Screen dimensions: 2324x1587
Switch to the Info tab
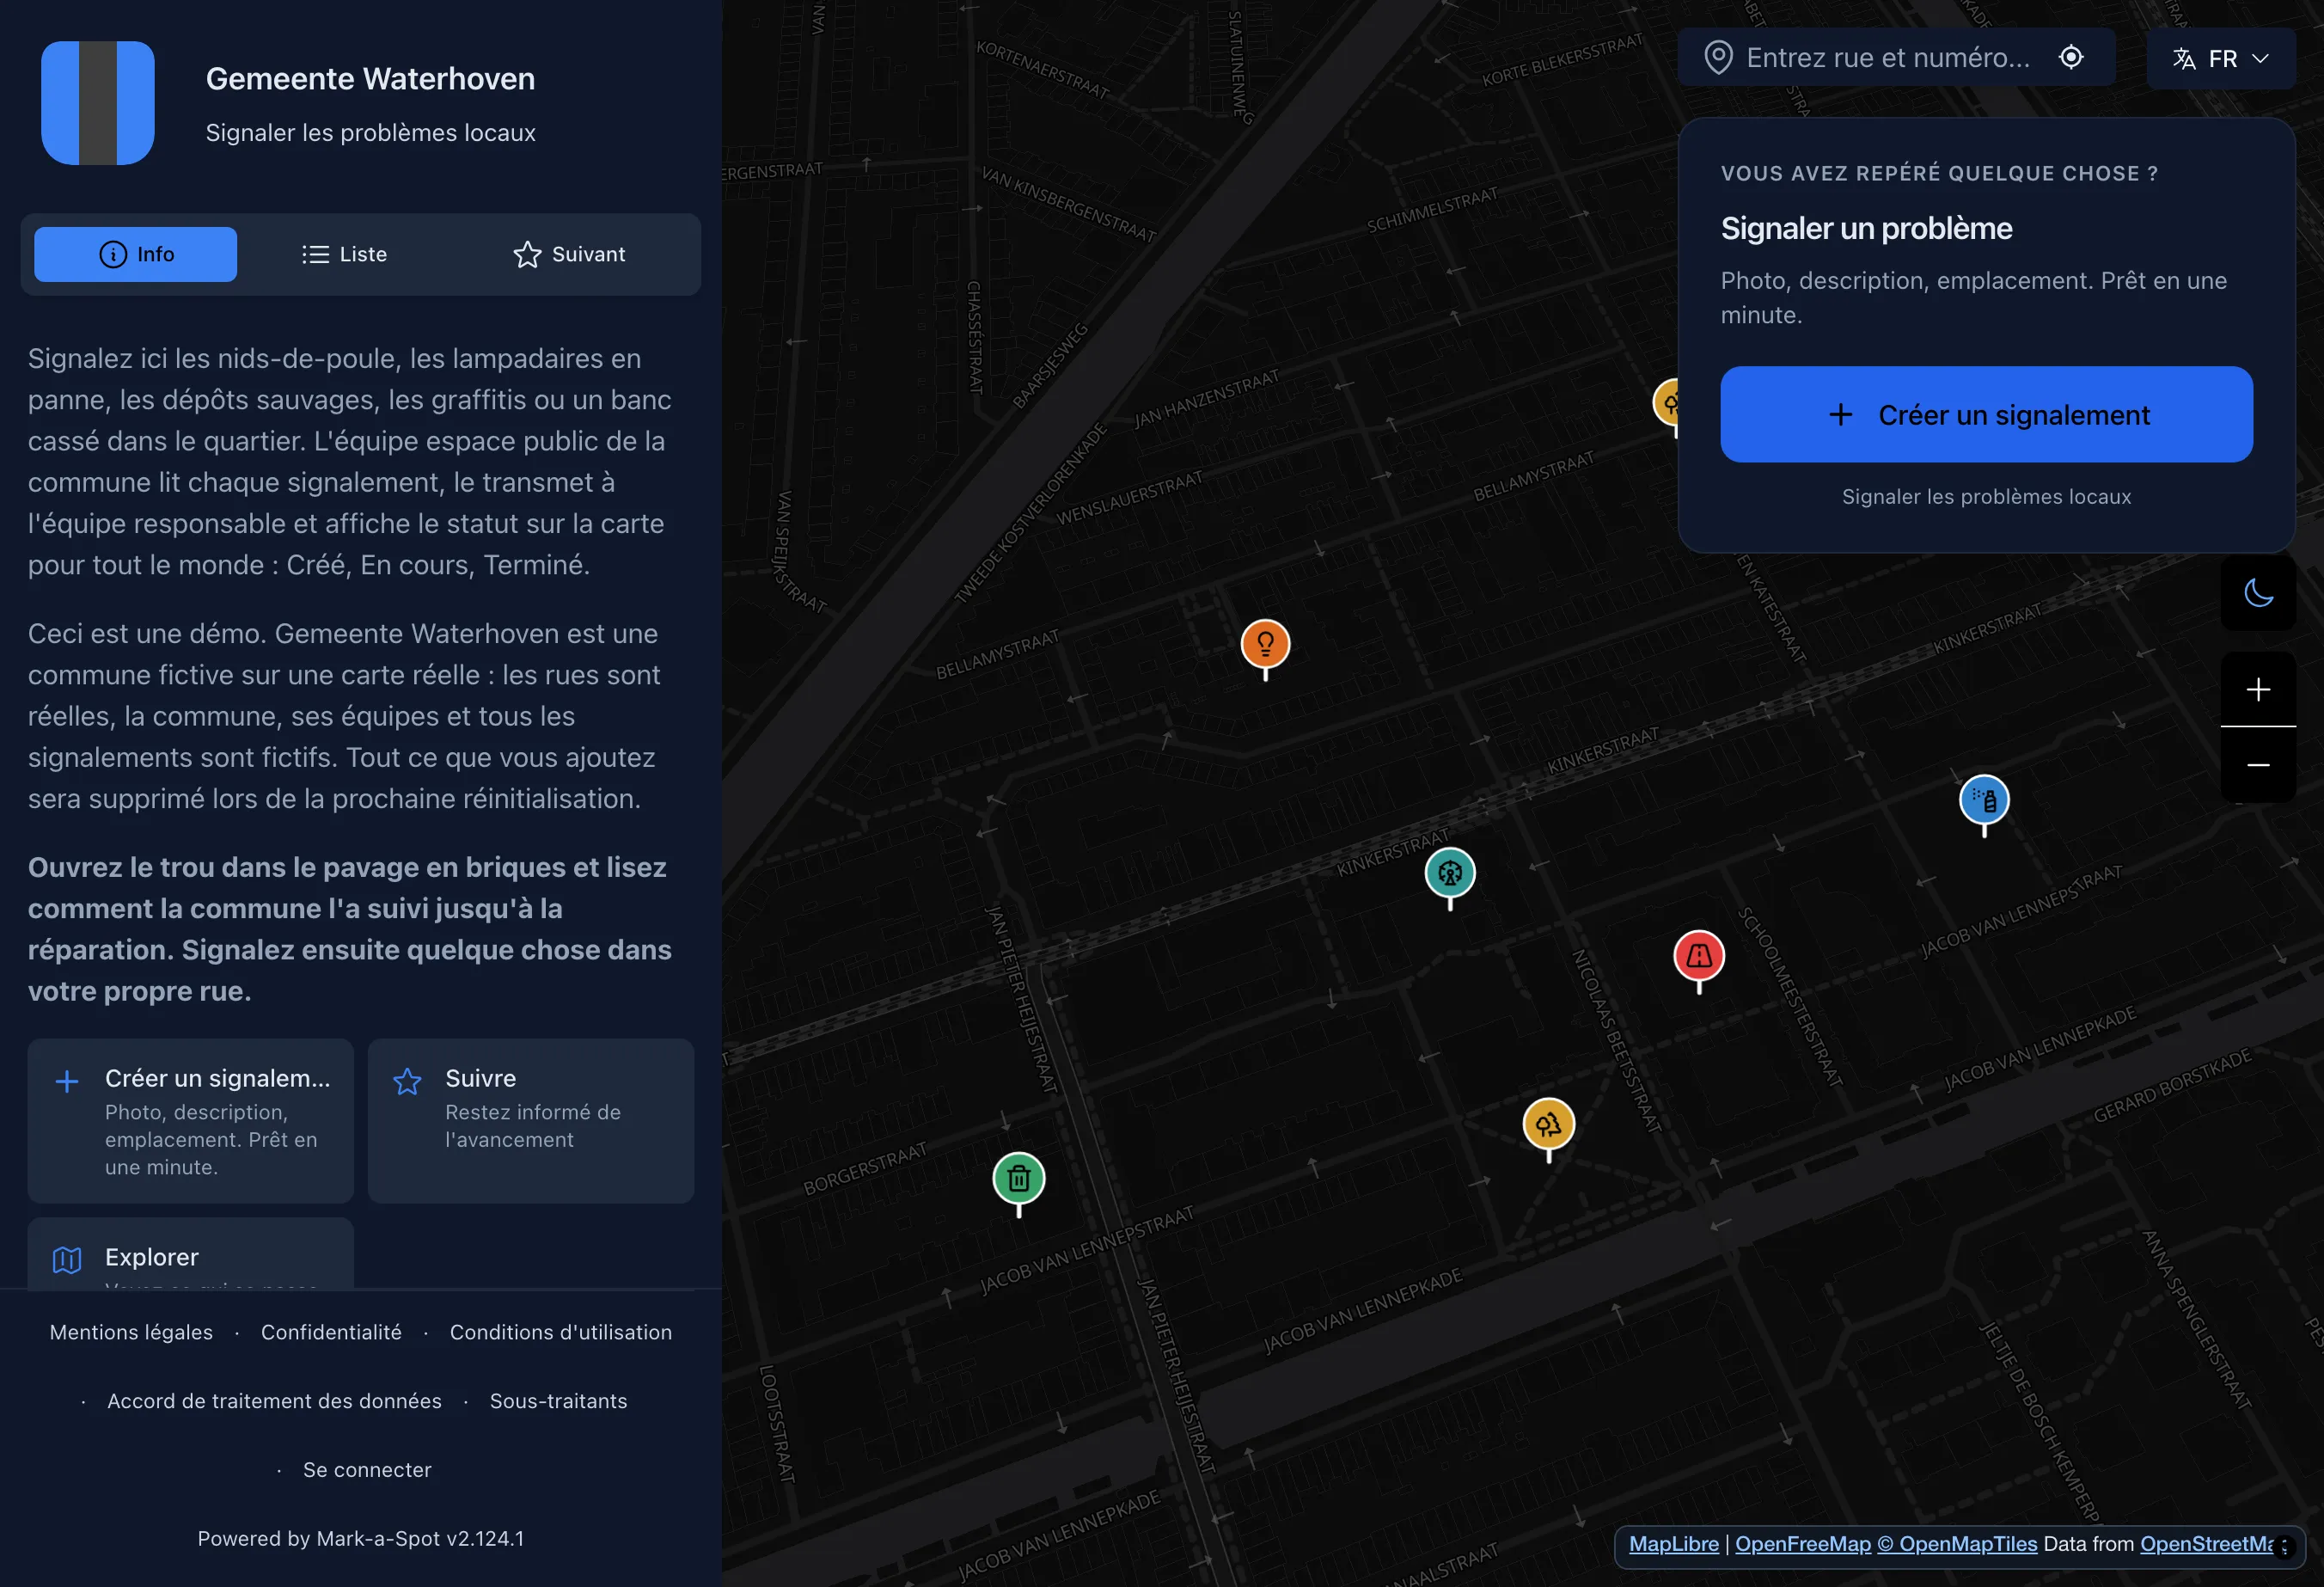[136, 254]
